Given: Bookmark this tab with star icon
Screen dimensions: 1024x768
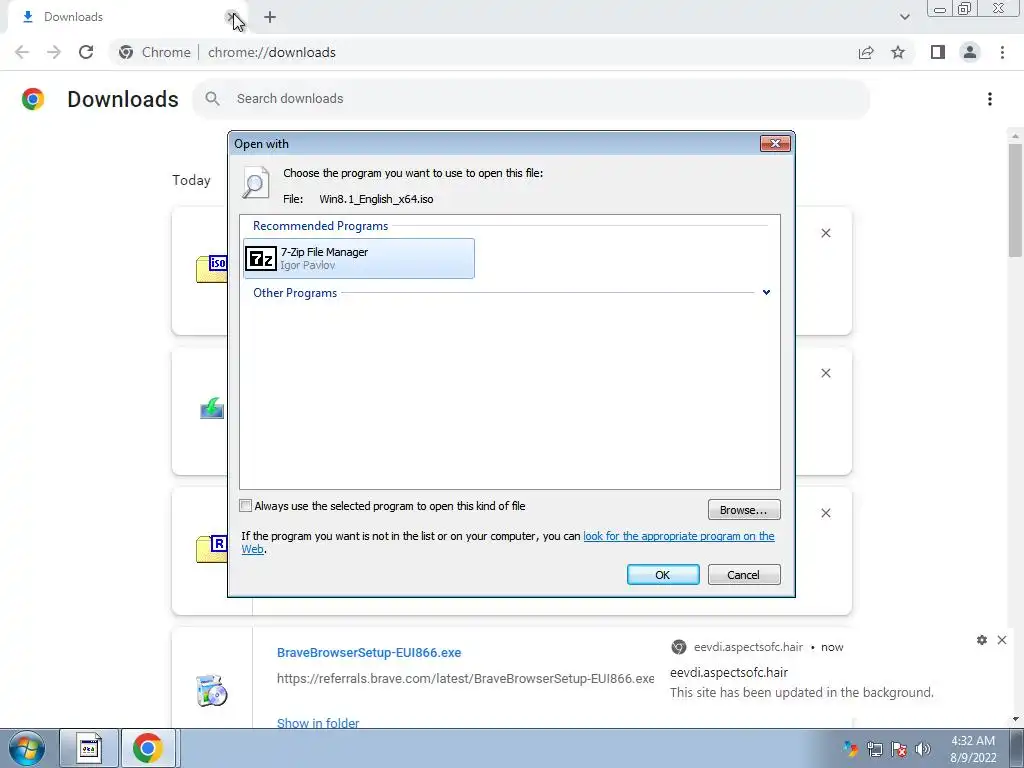Looking at the screenshot, I should tap(898, 52).
